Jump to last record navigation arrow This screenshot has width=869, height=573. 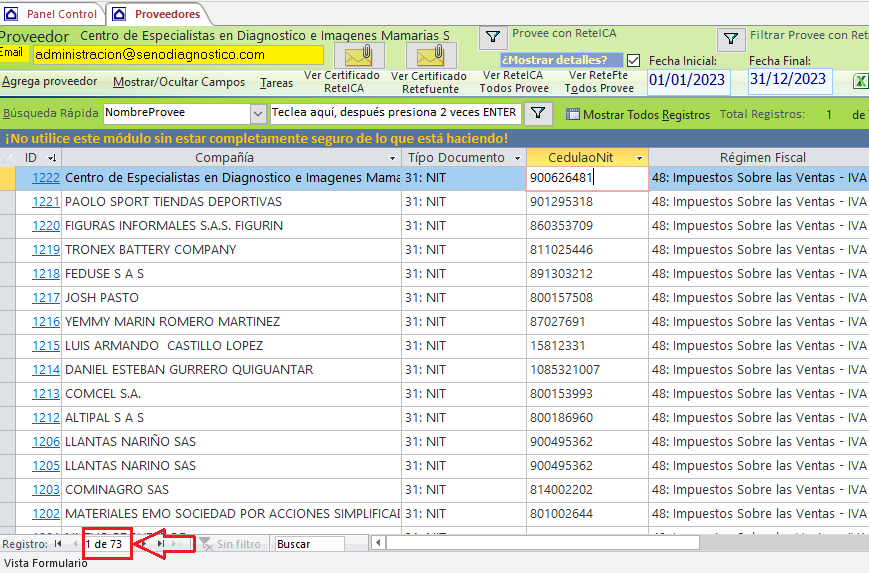(161, 544)
